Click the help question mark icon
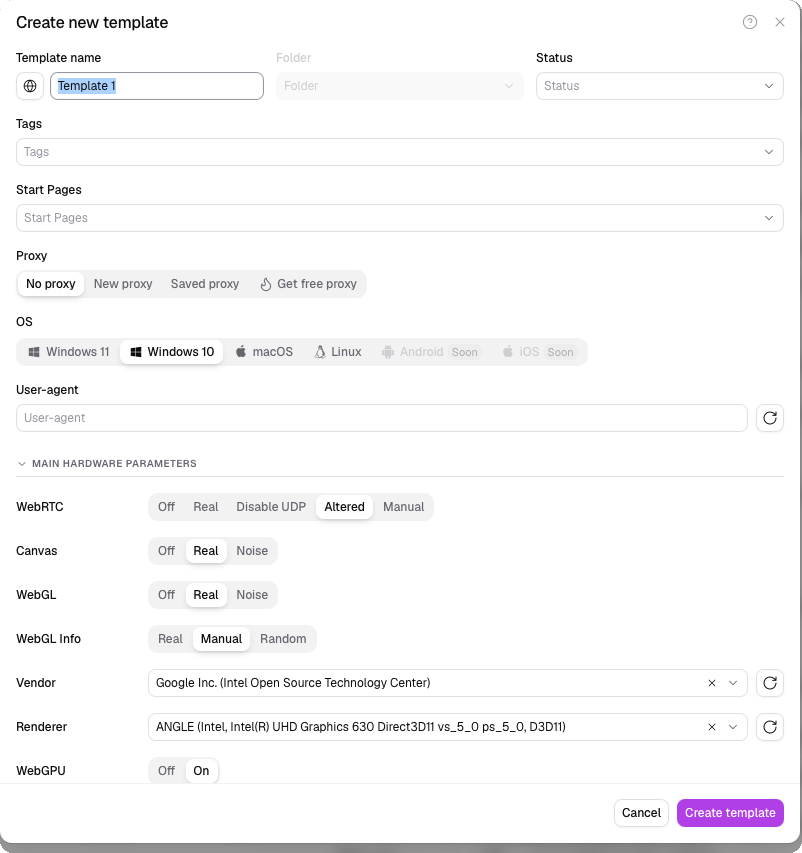 pyautogui.click(x=750, y=22)
